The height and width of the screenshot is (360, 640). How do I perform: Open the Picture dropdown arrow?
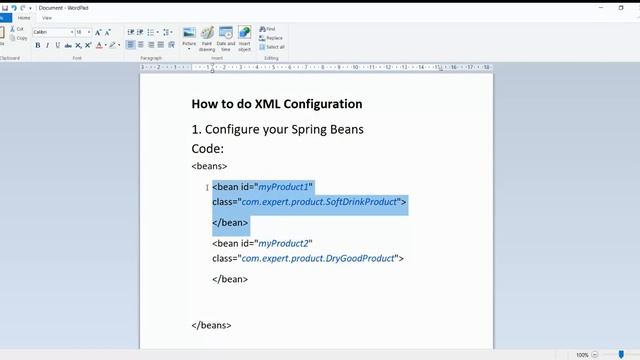[189, 49]
